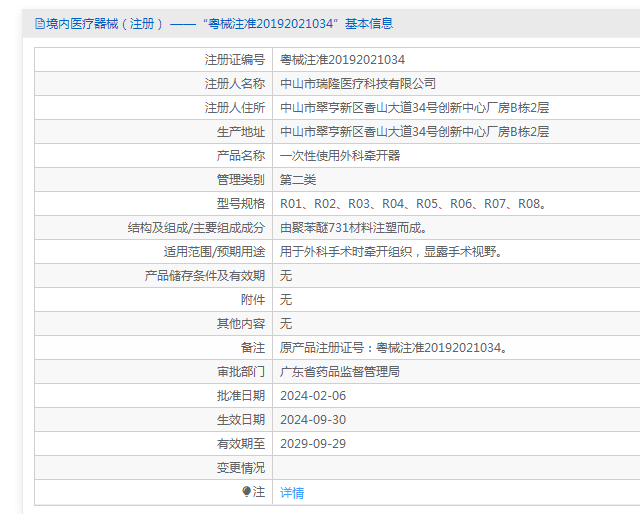Select registrant name 中山市瑞隆医疗科技有限公司
640x514 pixels.
(358, 84)
